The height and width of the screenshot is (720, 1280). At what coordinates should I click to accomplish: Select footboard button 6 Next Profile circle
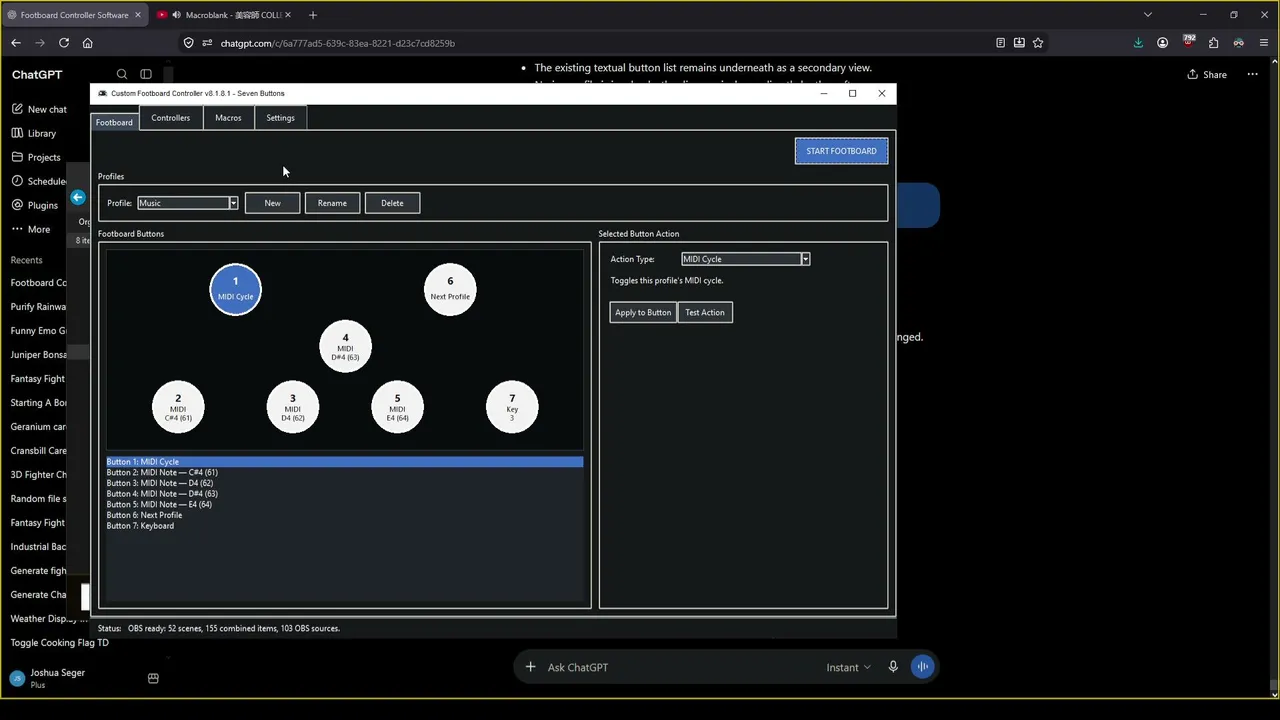[450, 289]
